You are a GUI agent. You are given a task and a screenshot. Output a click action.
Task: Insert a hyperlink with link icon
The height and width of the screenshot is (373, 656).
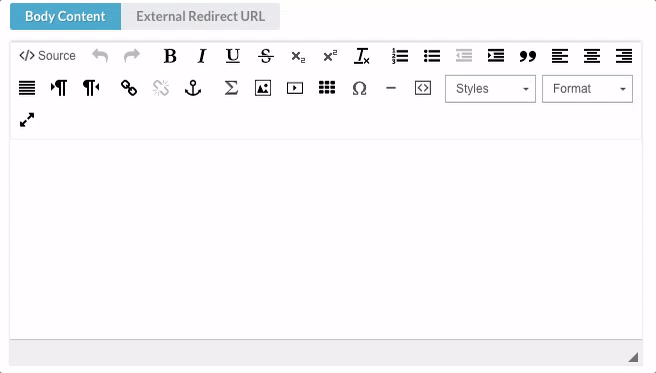[x=129, y=88]
